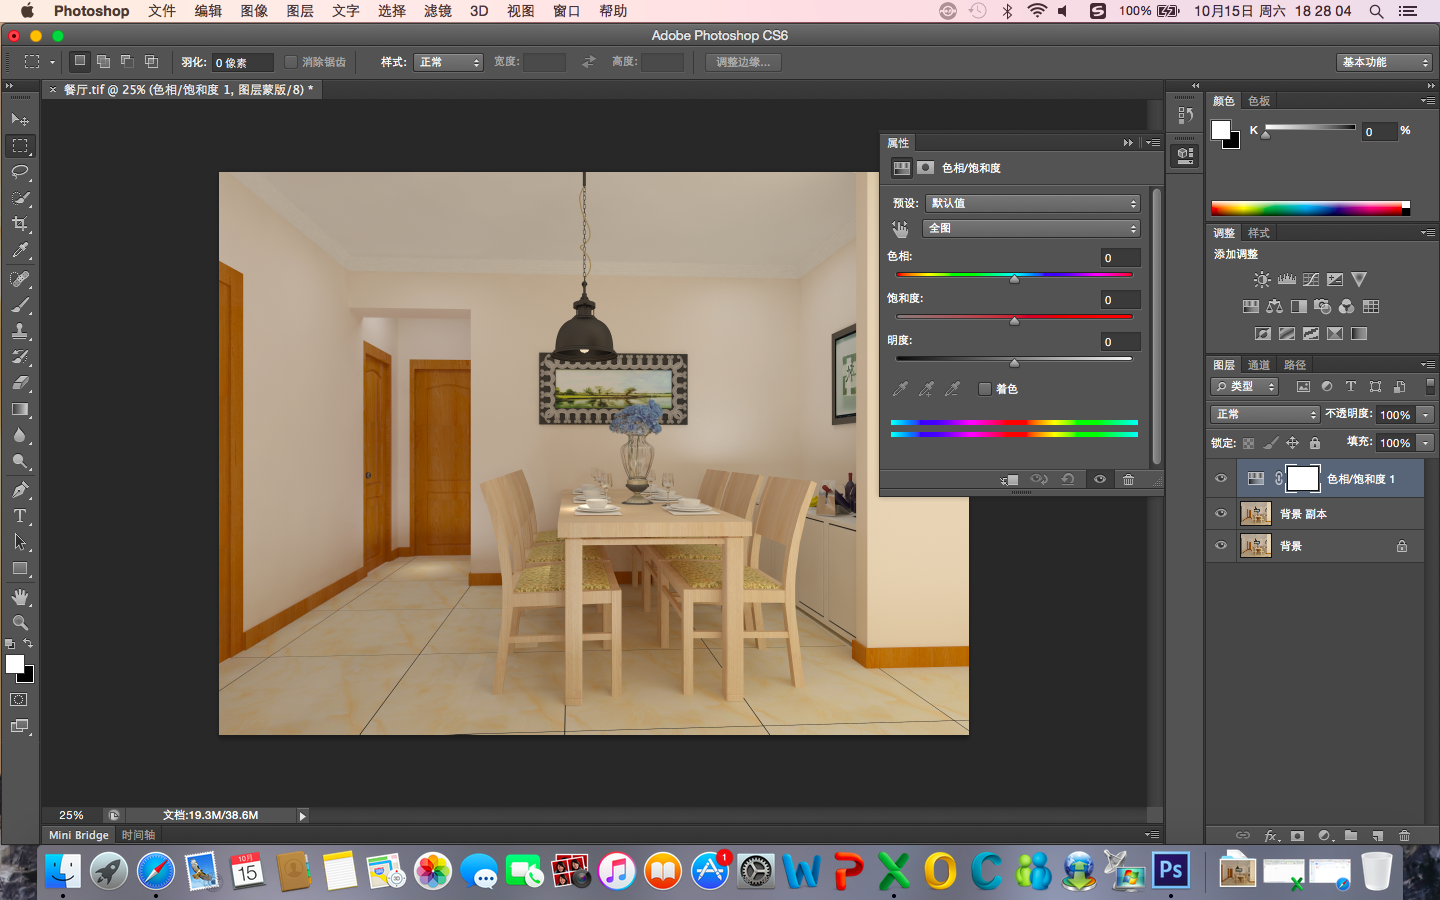Choose the Eraser tool
1440x900 pixels.
20,383
